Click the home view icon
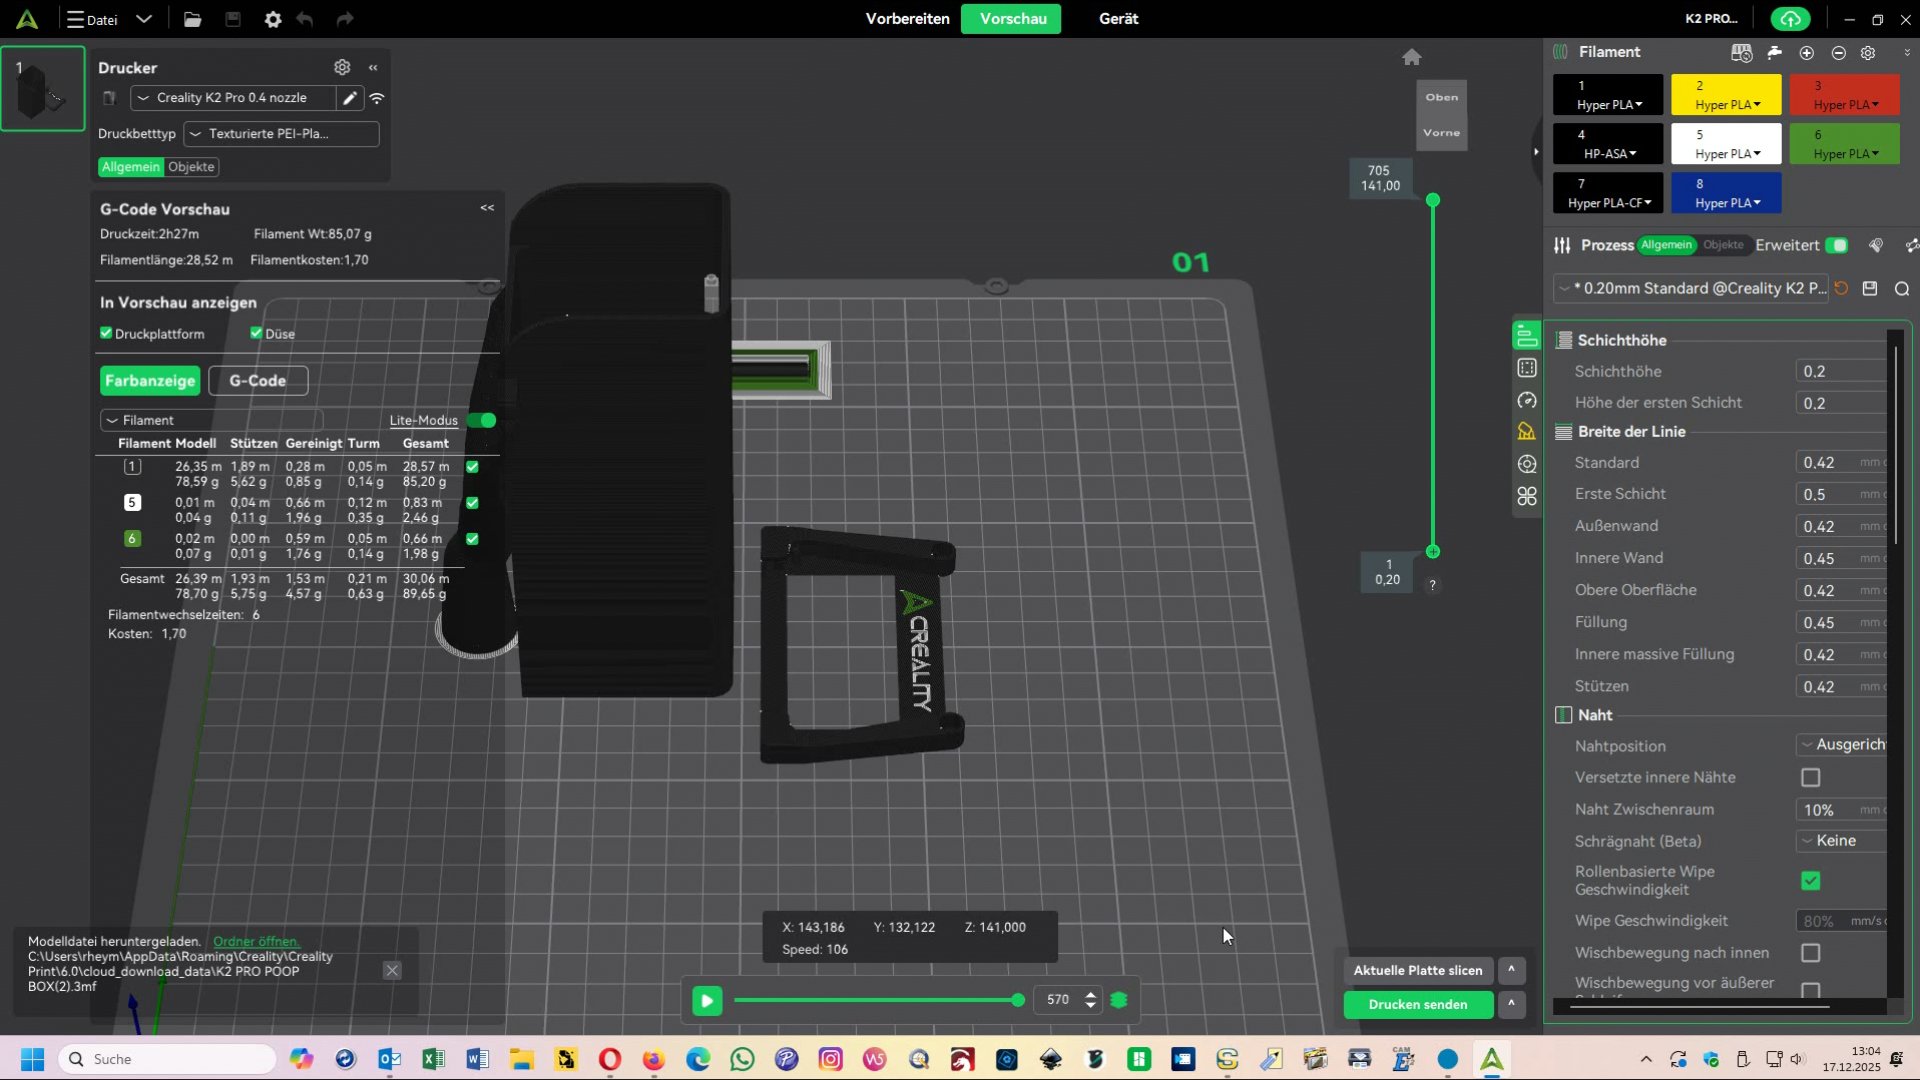1920x1080 pixels. pos(1411,57)
